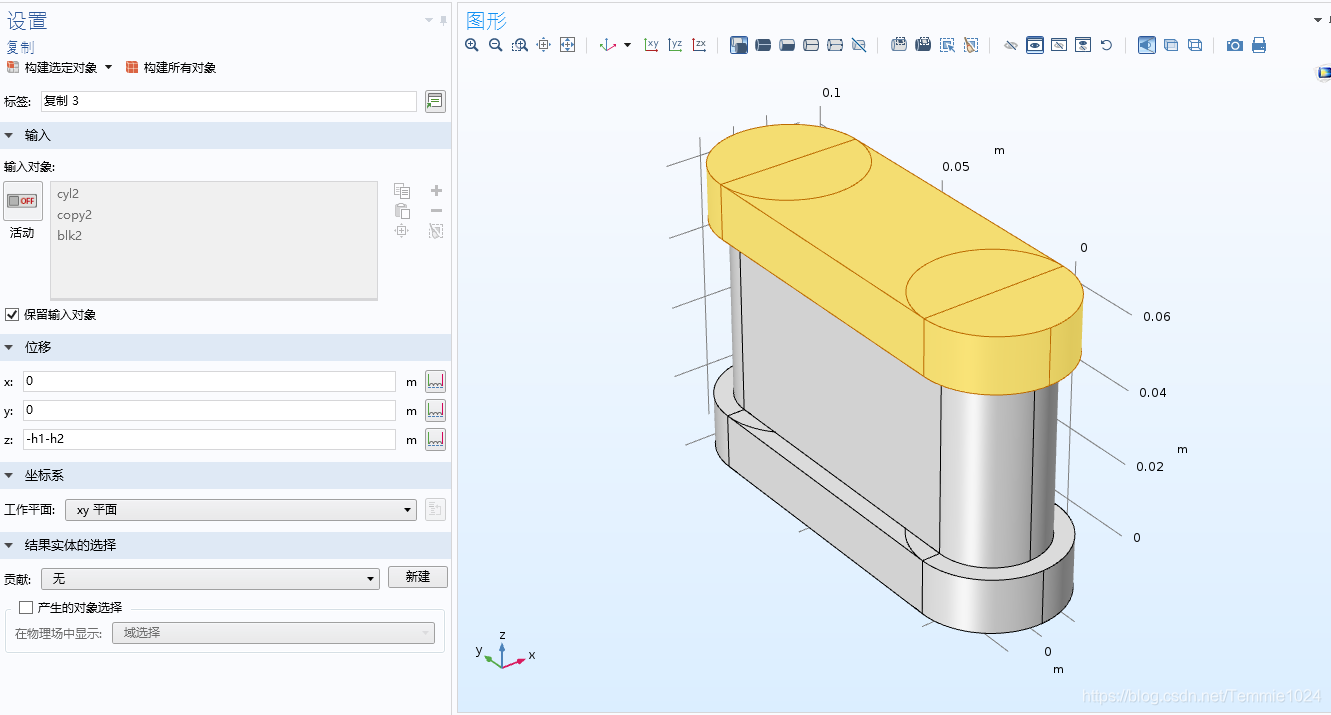Image resolution: width=1331 pixels, height=715 pixels.
Task: Uncheck 保留输入对象 checkbox
Action: click(12, 314)
